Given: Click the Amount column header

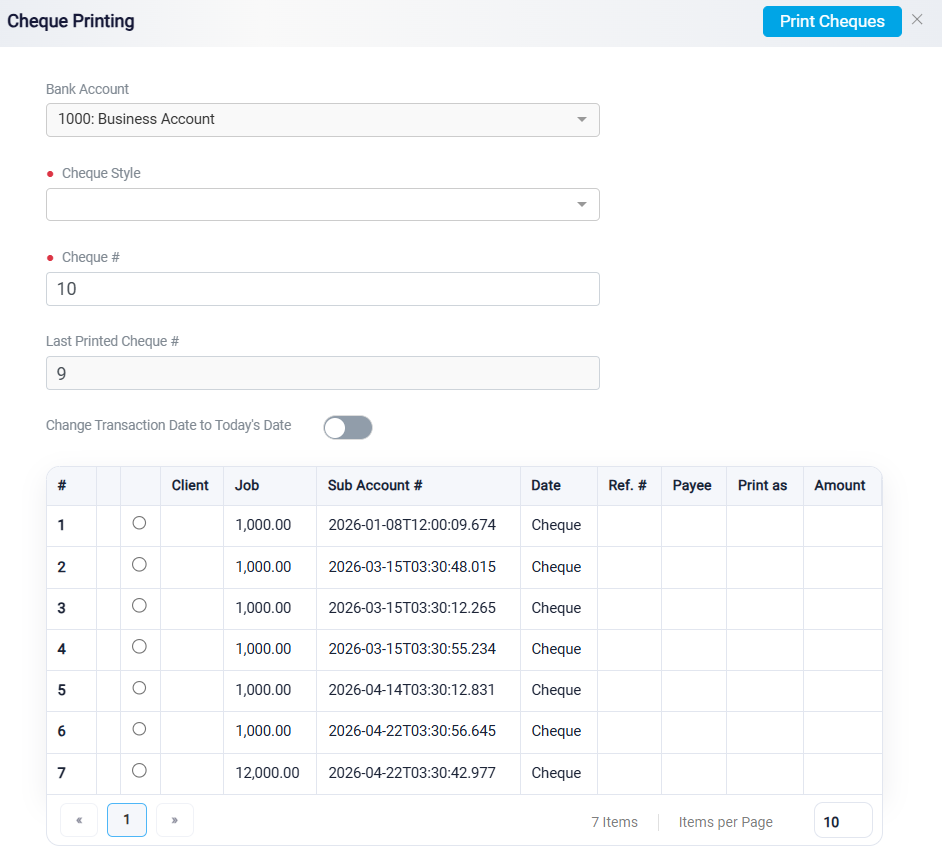Looking at the screenshot, I should point(840,485).
